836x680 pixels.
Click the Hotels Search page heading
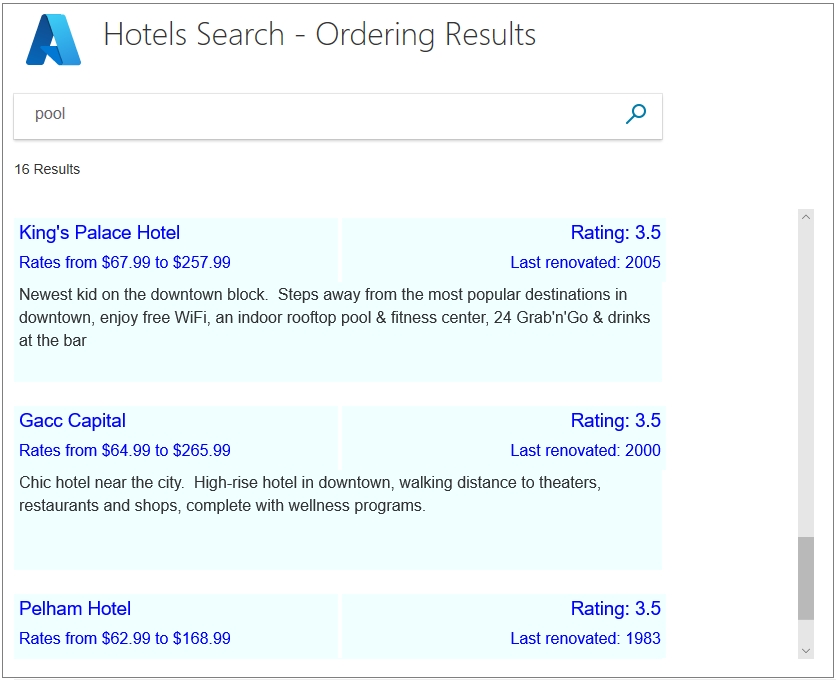point(320,35)
